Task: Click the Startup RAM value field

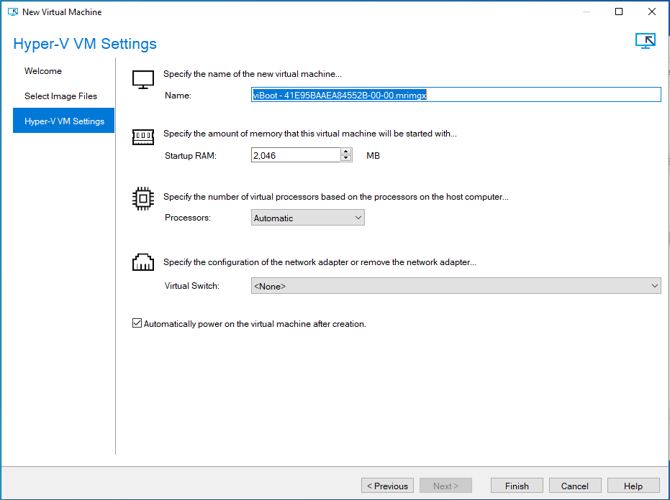Action: click(x=296, y=155)
